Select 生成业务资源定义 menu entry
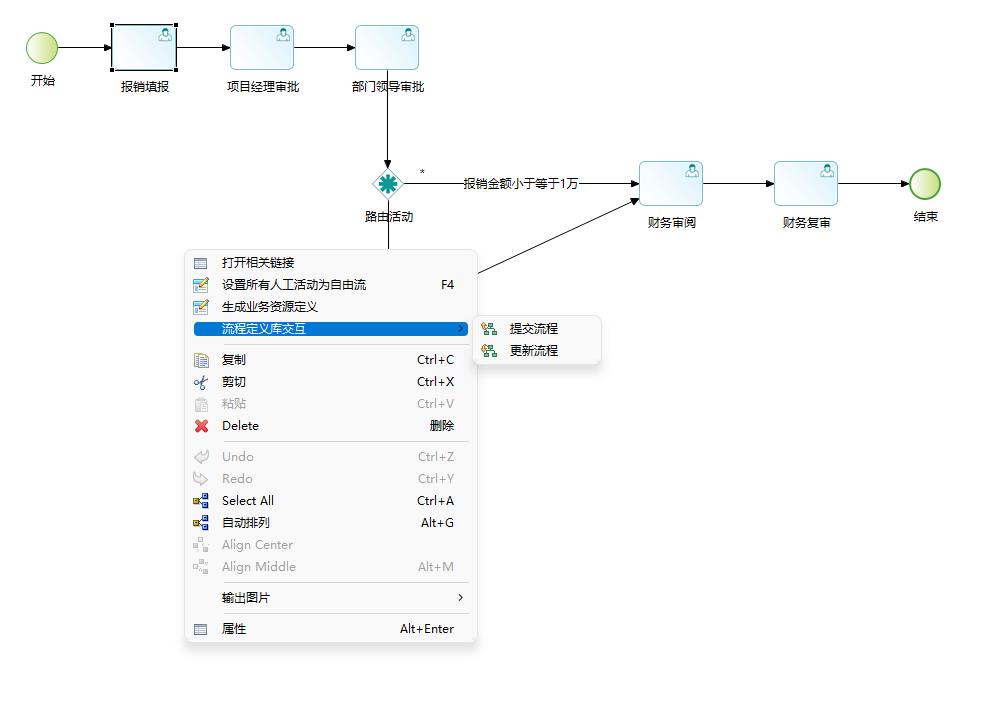983x702 pixels. (x=270, y=307)
